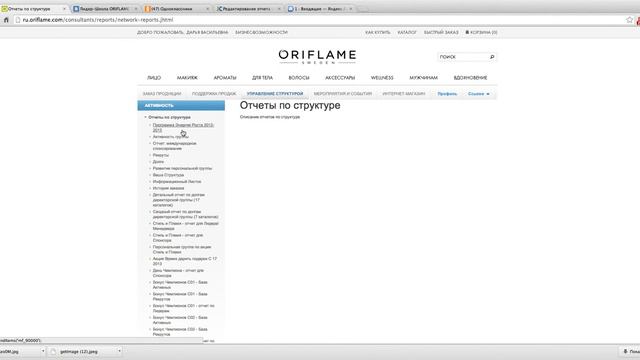Image resolution: width=640 pixels, height=360 pixels.
Task: Open the Сводный отчет по долгам report
Action: pos(185,214)
